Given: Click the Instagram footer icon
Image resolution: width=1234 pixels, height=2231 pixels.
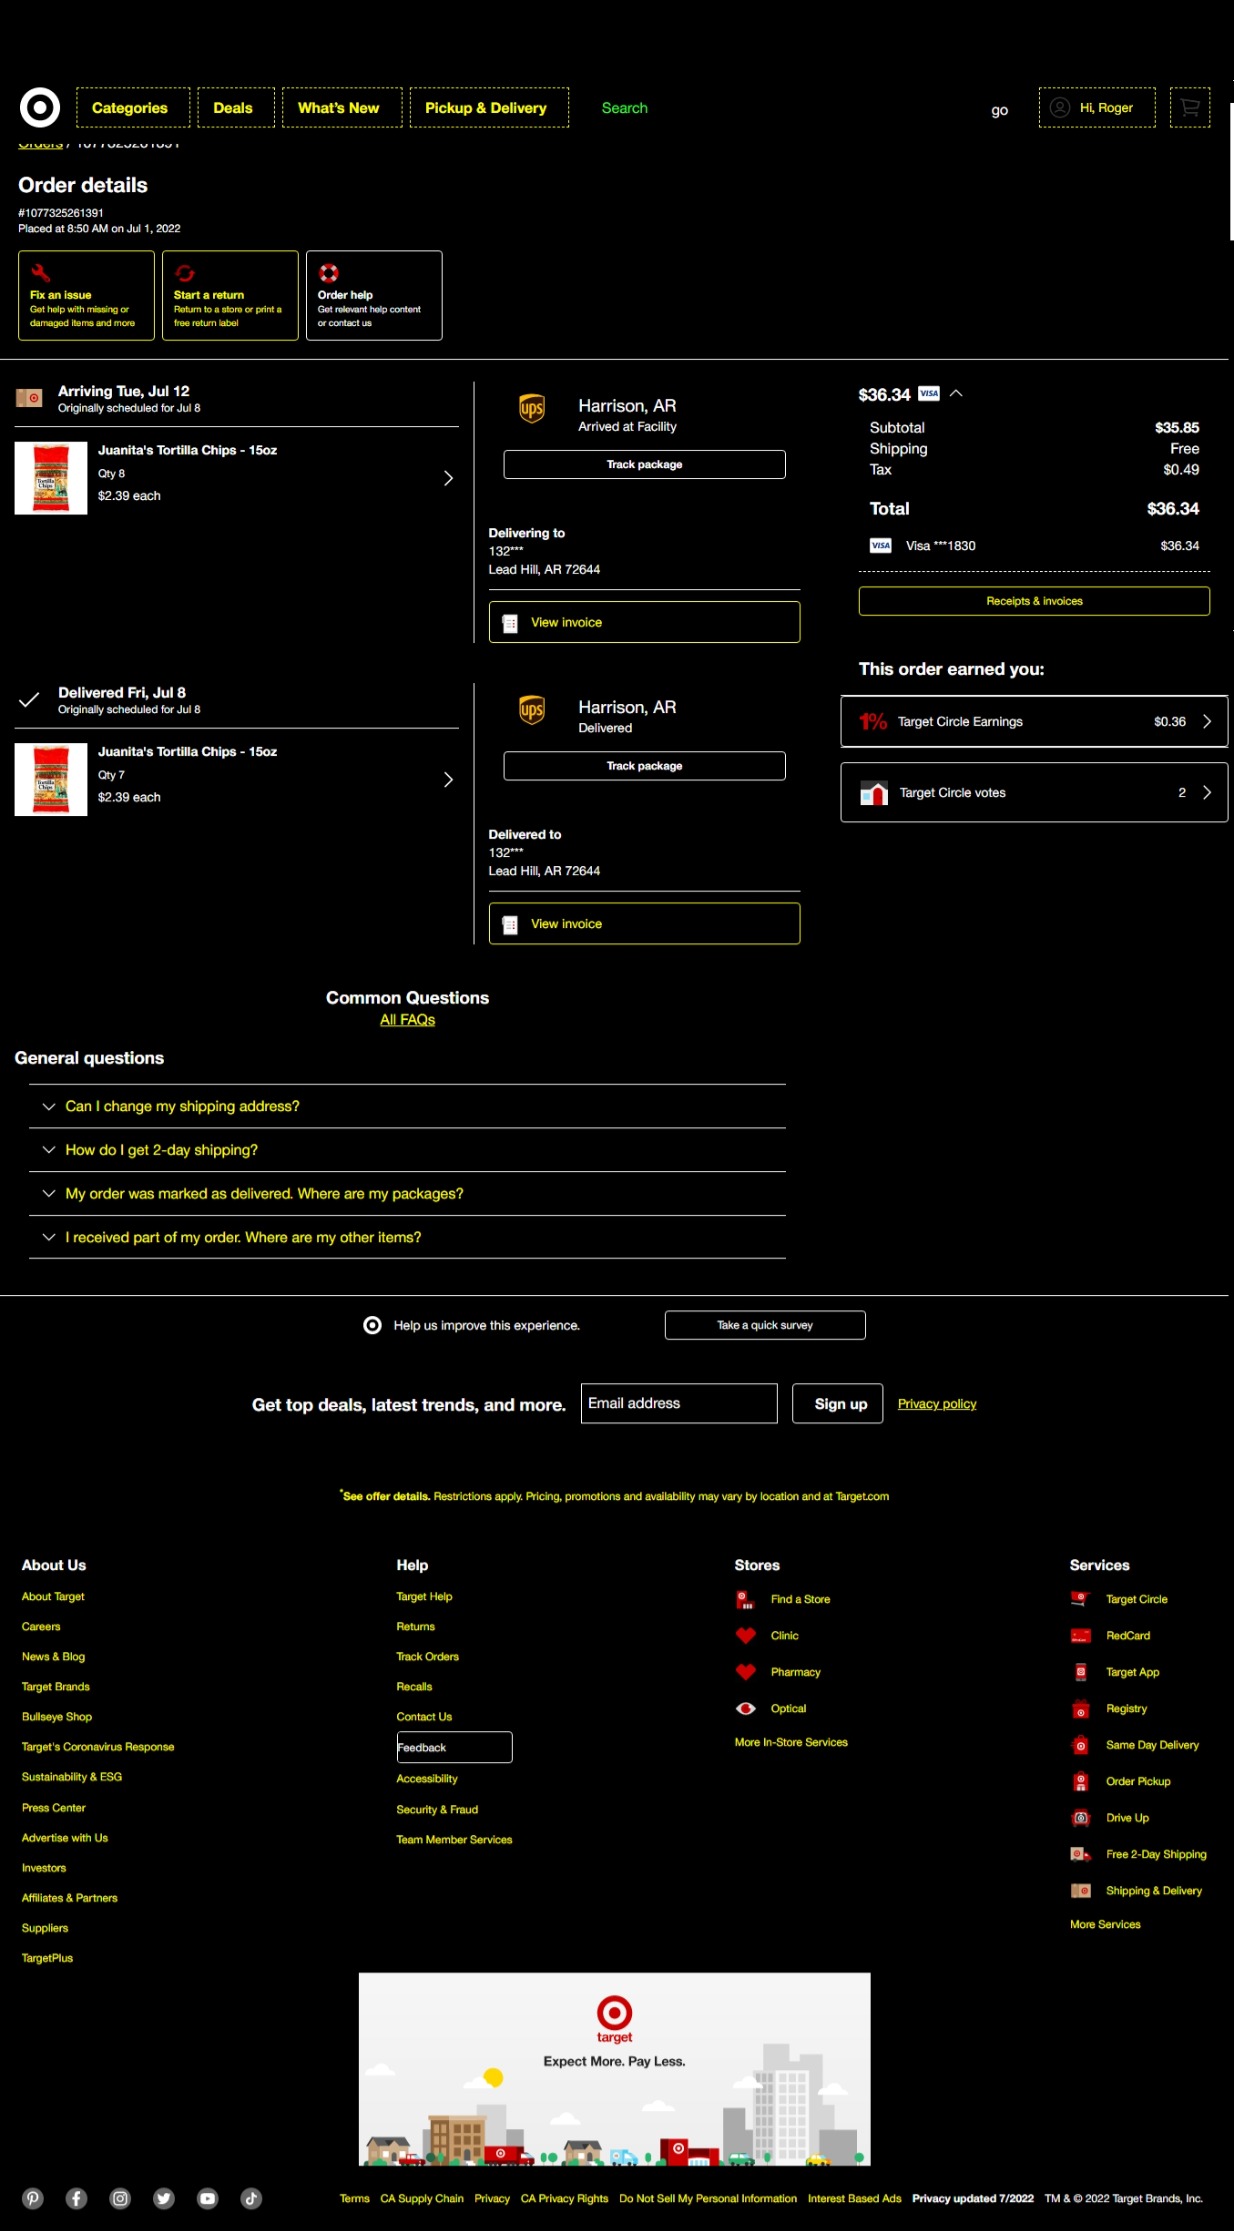Looking at the screenshot, I should click(x=120, y=2198).
